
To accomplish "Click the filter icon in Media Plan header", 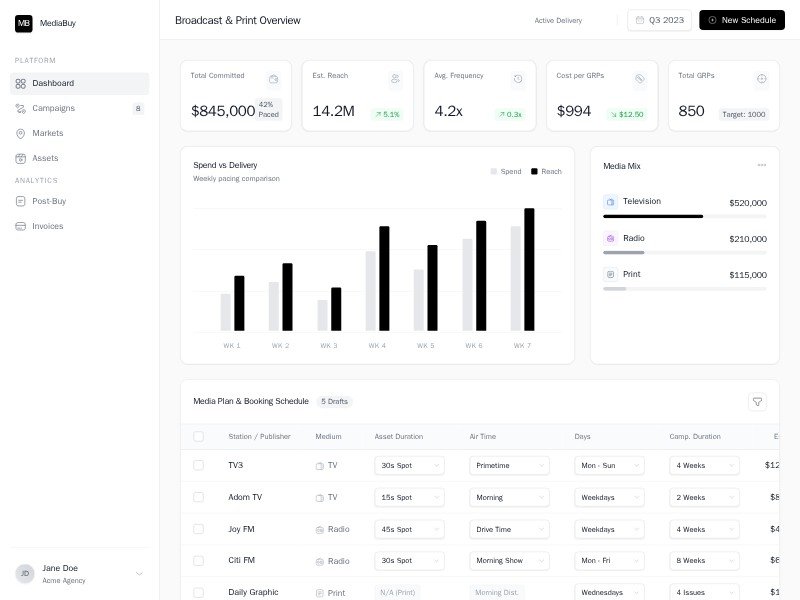I will tap(757, 401).
